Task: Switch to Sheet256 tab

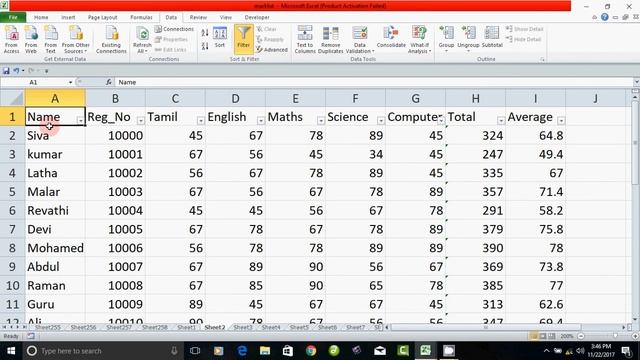Action: [83, 327]
